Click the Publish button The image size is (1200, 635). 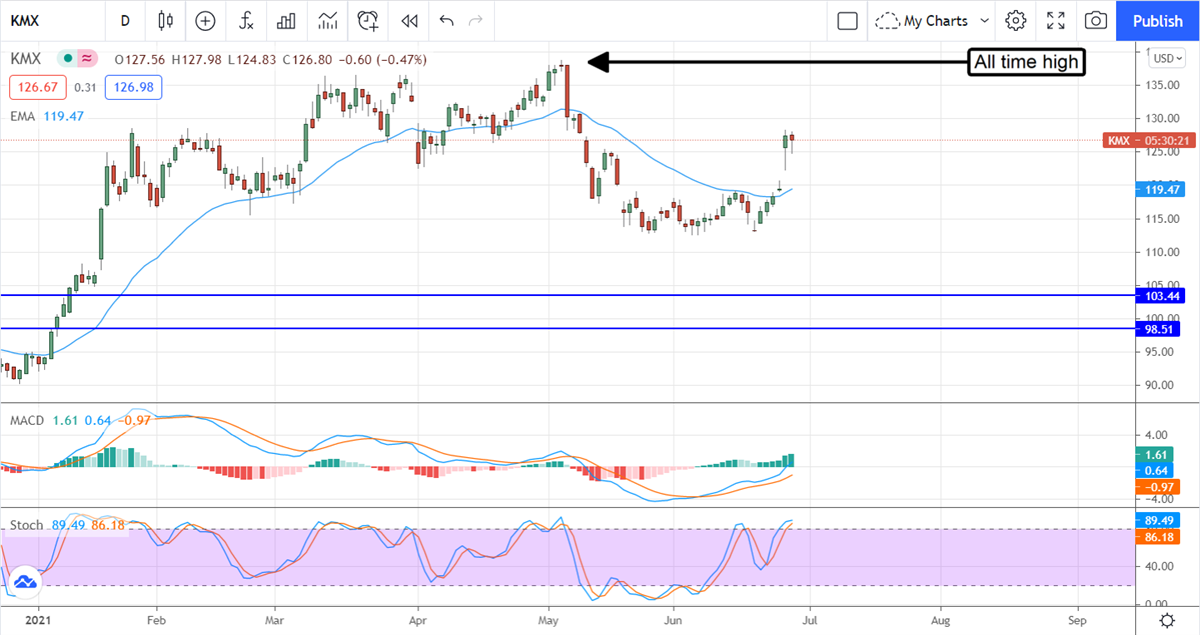click(1158, 21)
